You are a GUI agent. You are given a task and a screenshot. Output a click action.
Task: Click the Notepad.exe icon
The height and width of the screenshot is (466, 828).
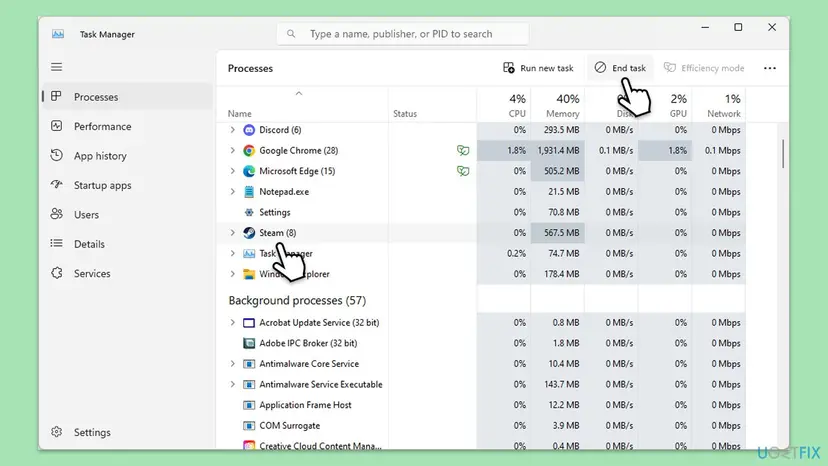(249, 192)
